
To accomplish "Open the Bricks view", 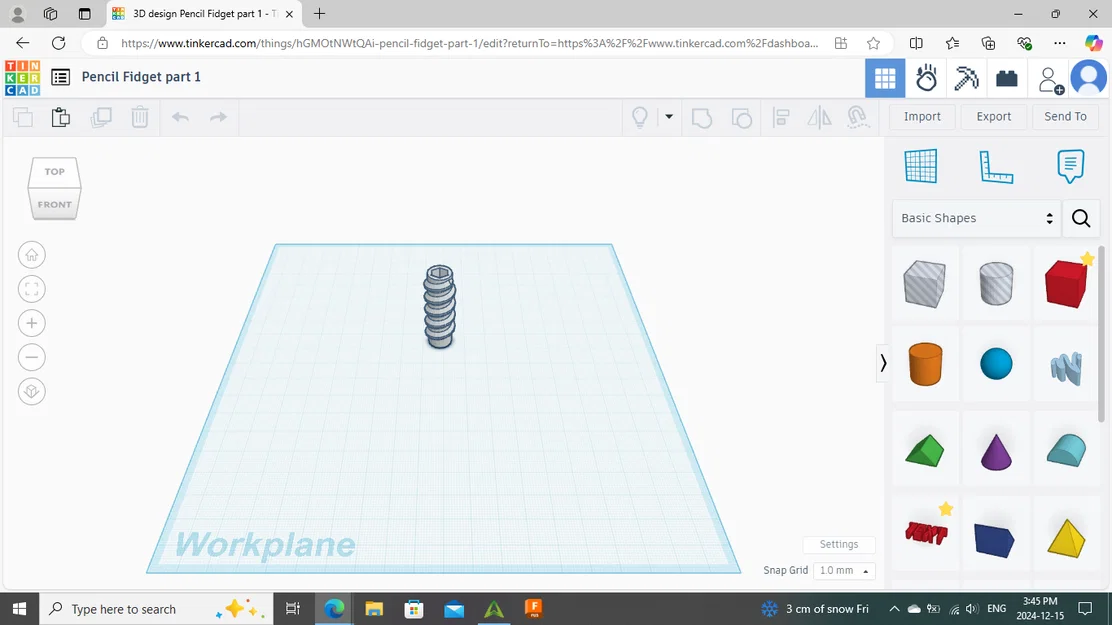I will [1006, 78].
